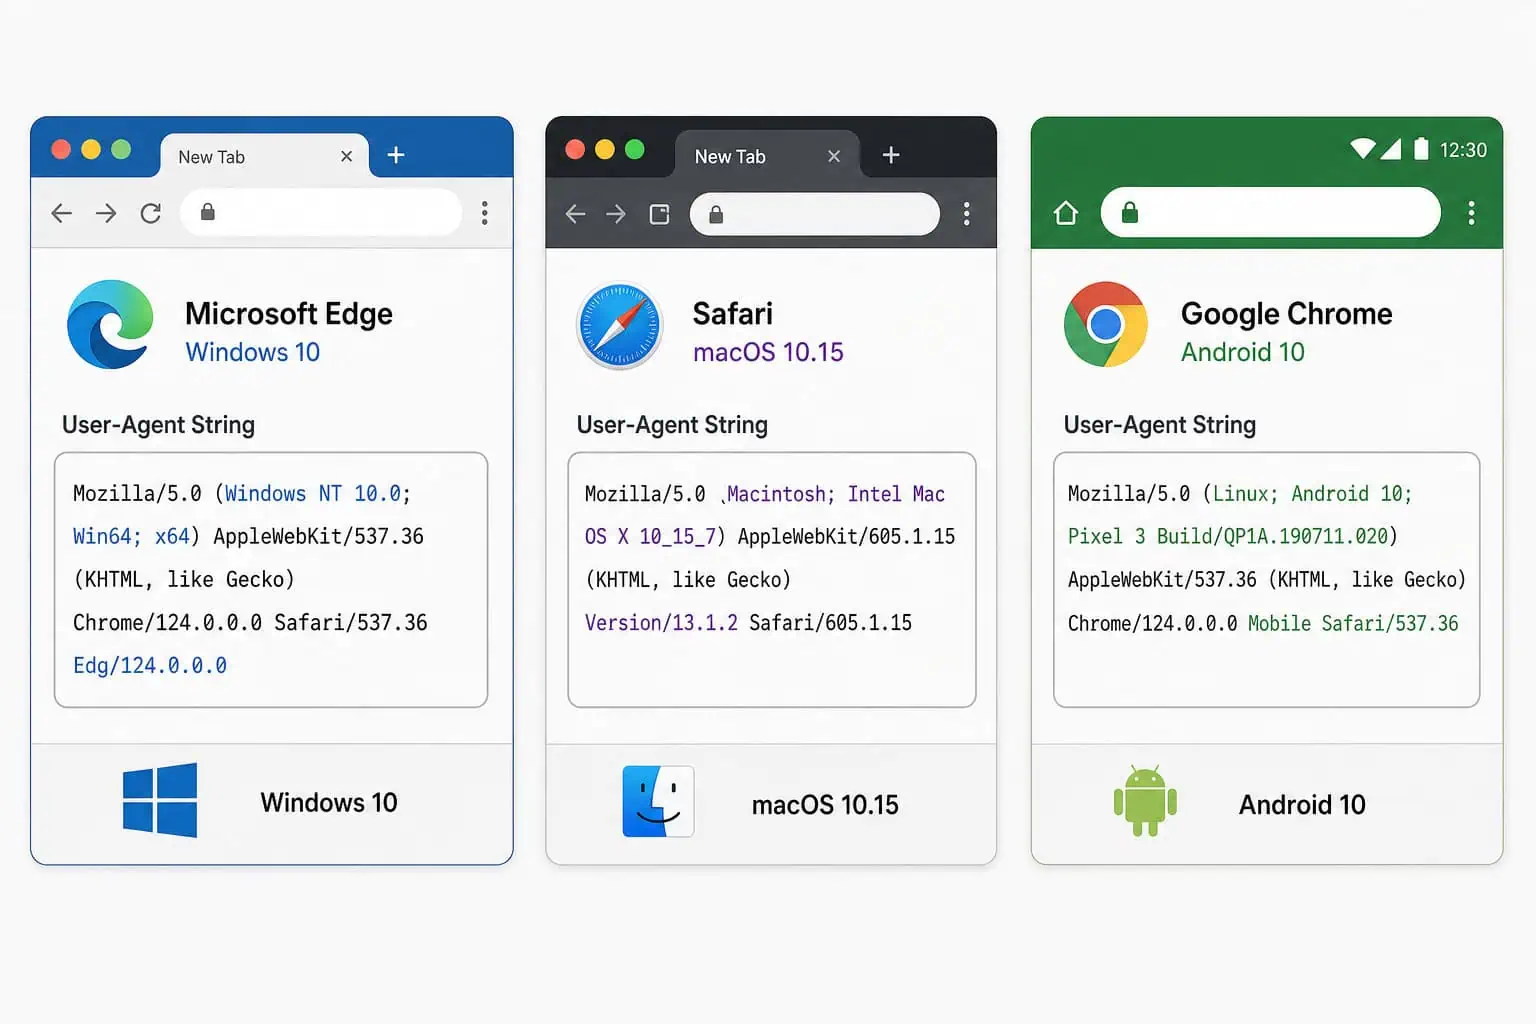Close the New Tab in Safari window
Image resolution: width=1536 pixels, height=1024 pixels.
click(x=834, y=156)
